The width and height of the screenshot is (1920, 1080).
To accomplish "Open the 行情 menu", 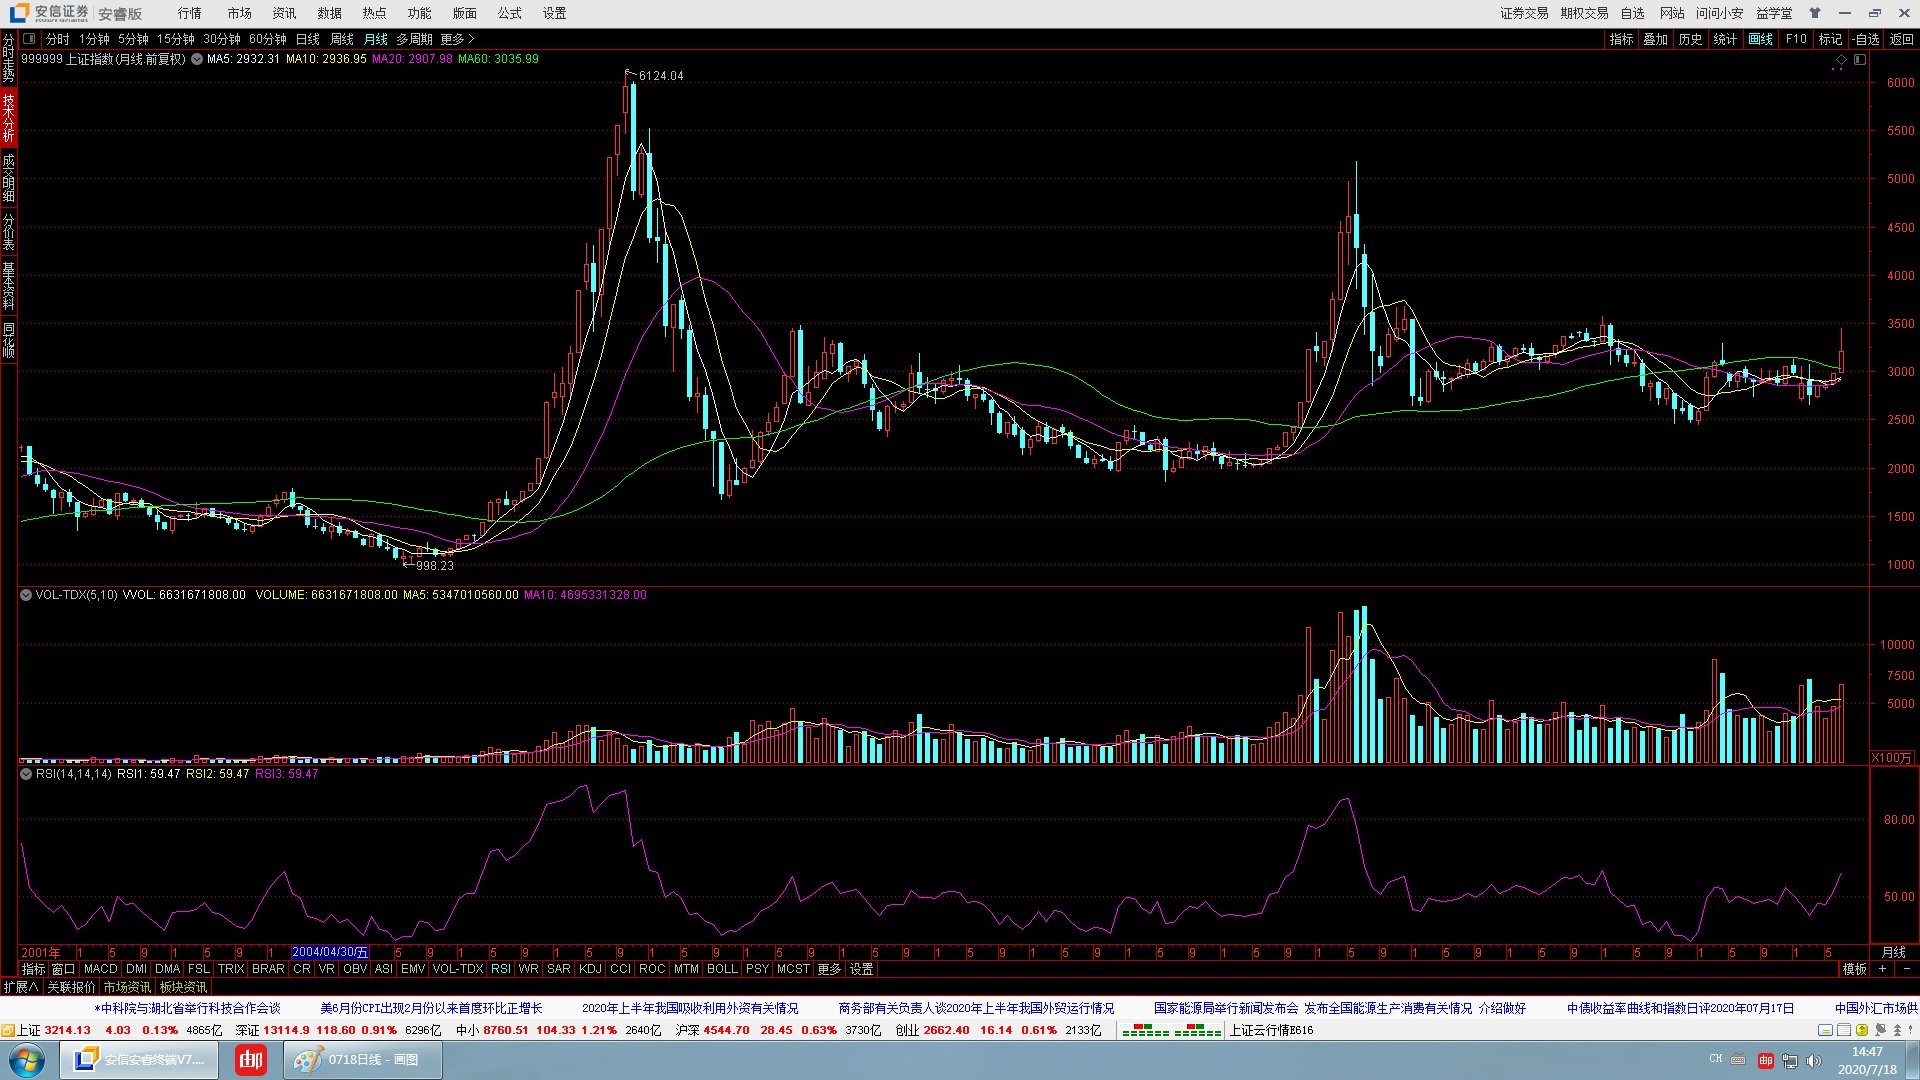I will (x=189, y=13).
